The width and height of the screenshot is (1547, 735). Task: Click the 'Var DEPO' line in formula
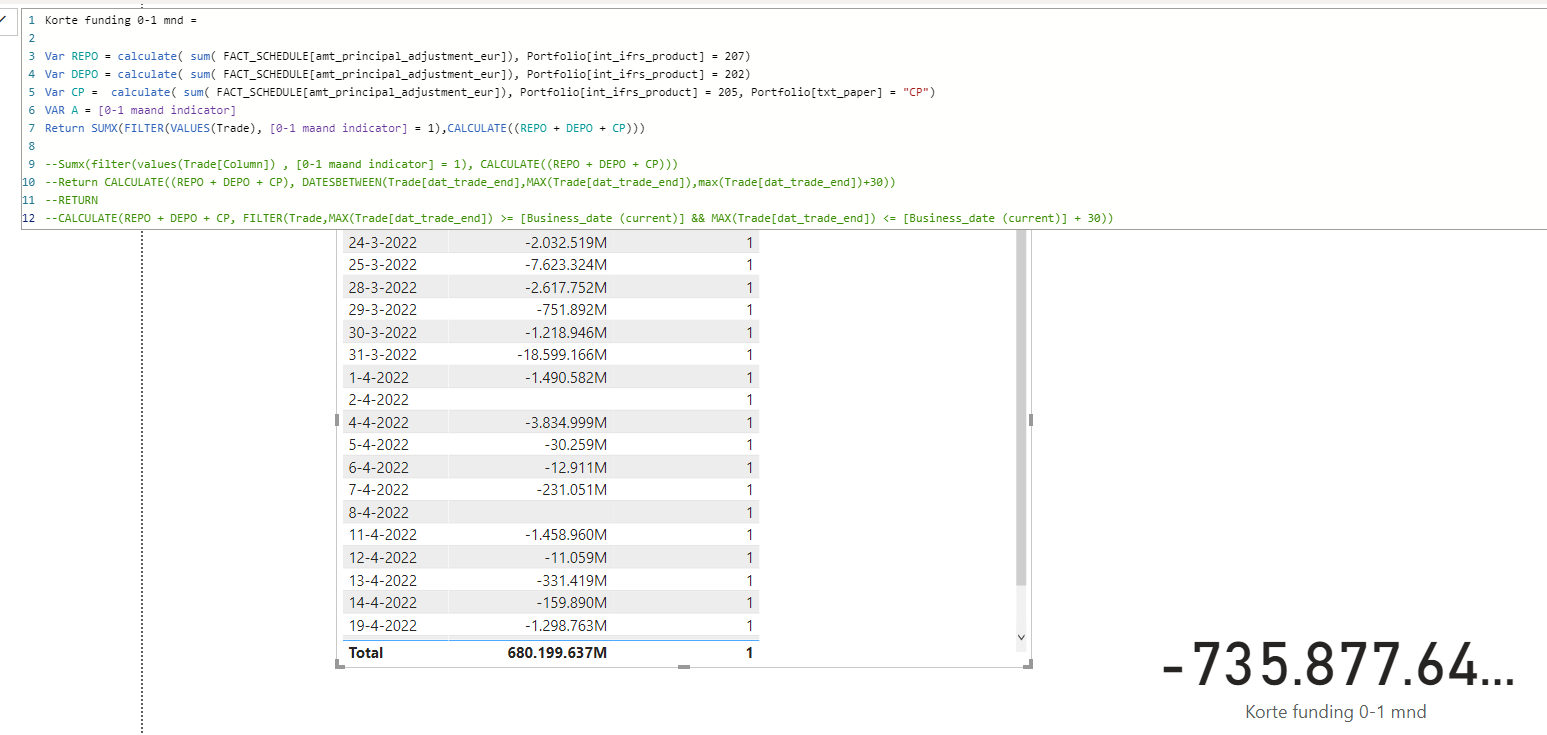point(397,74)
